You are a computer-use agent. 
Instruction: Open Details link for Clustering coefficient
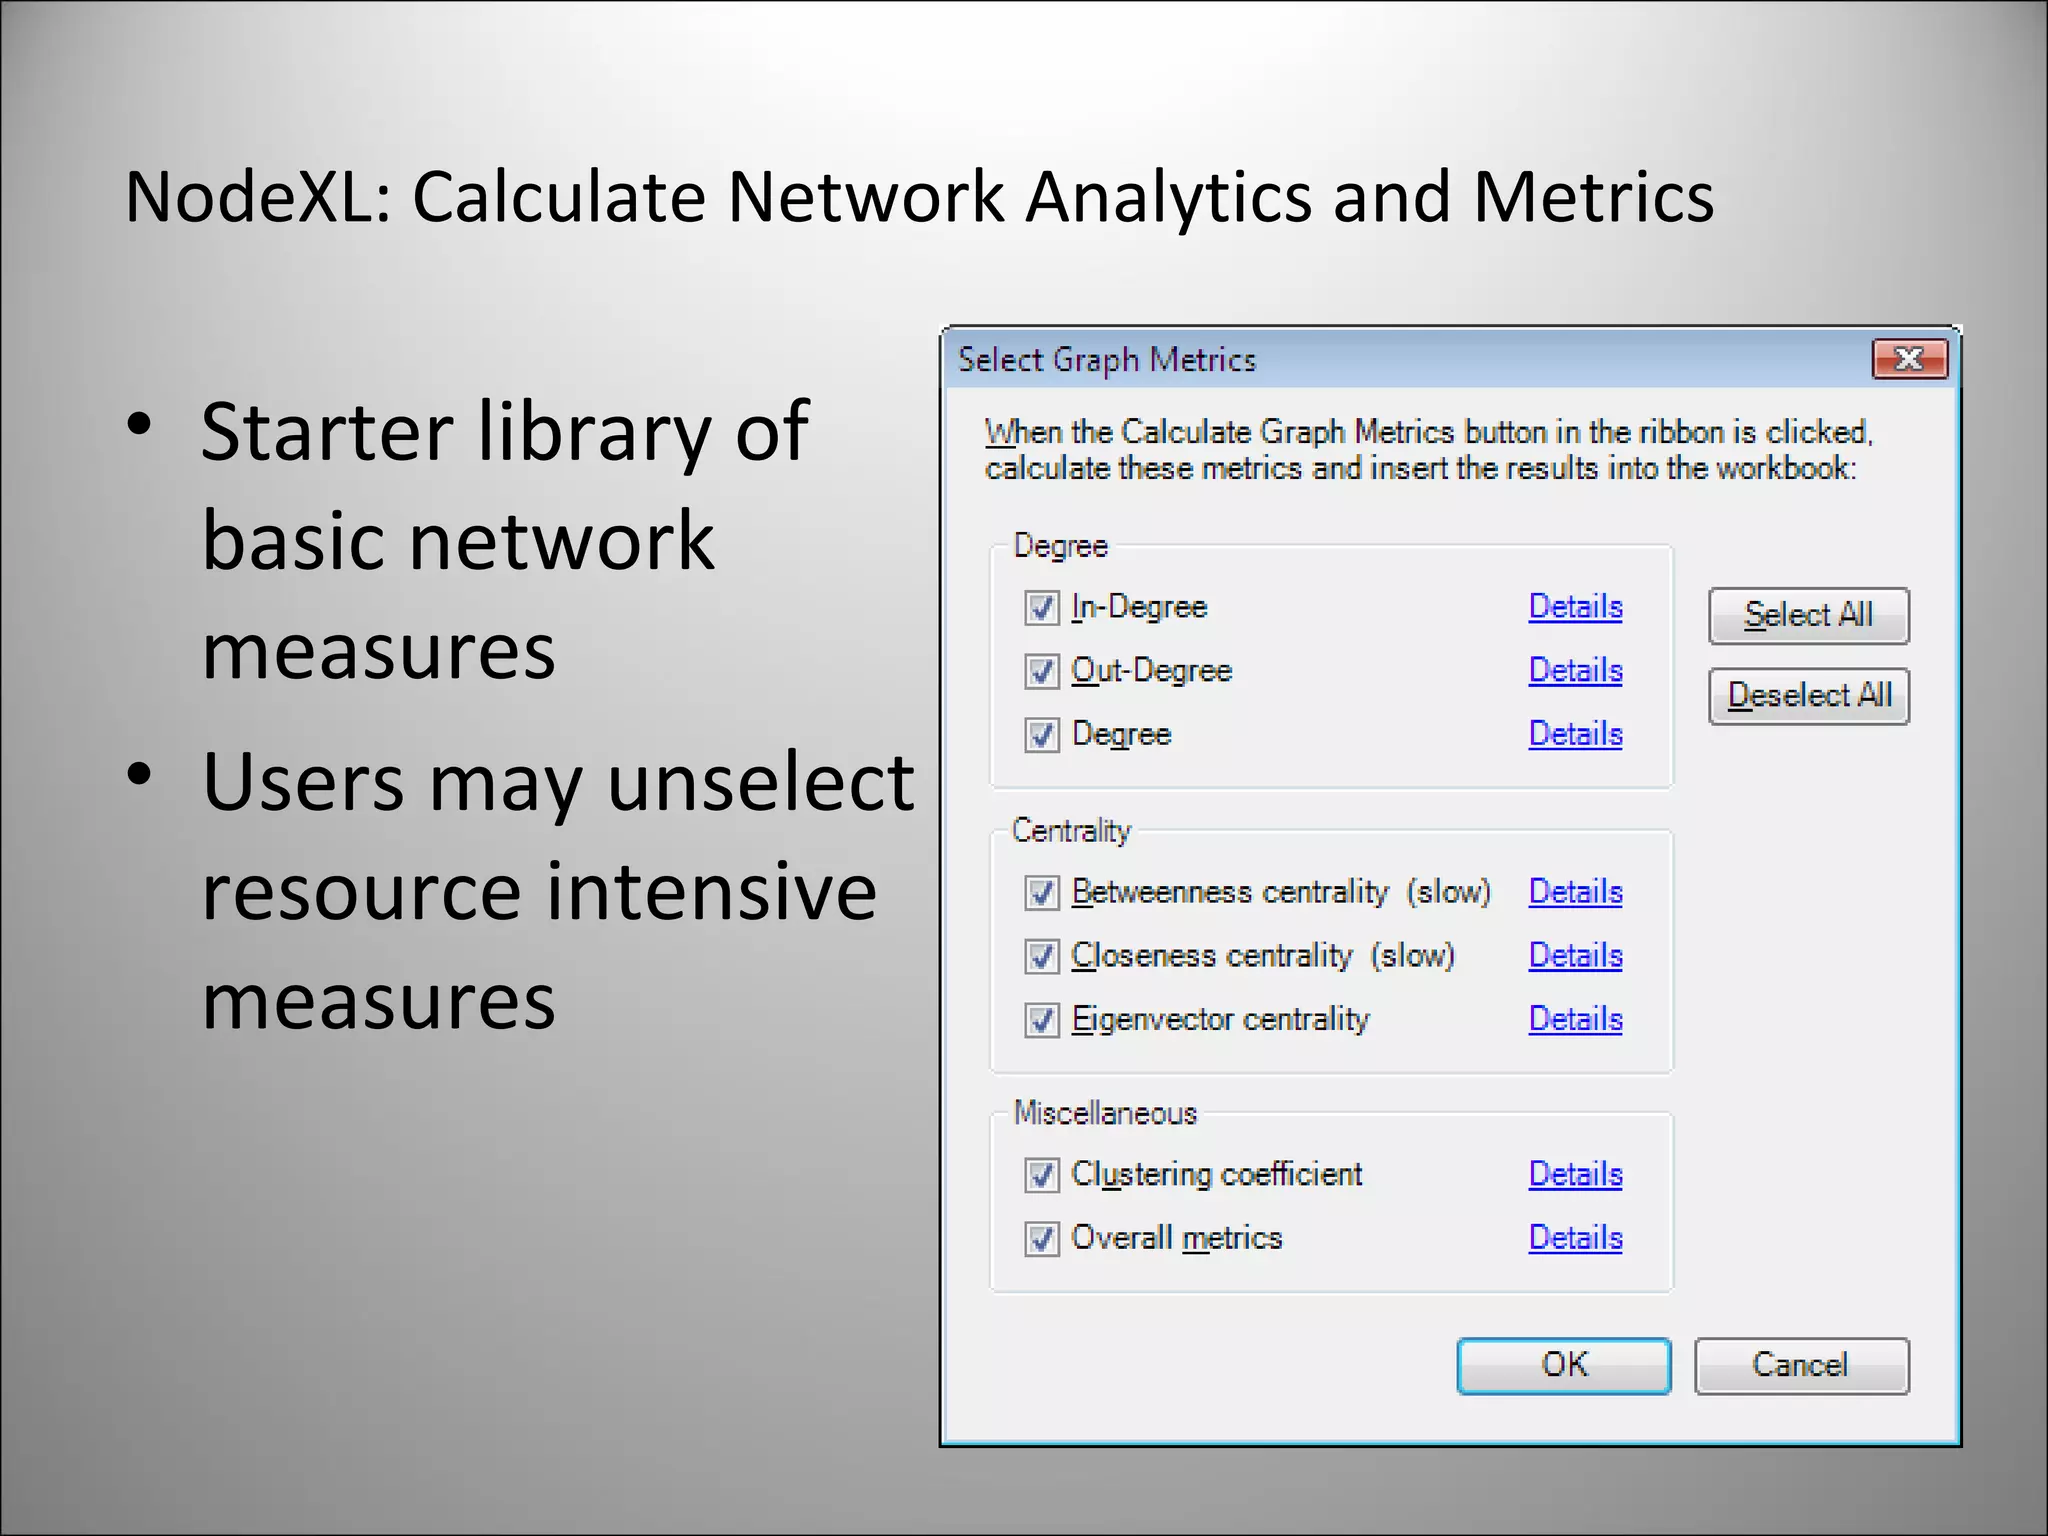(1575, 1174)
